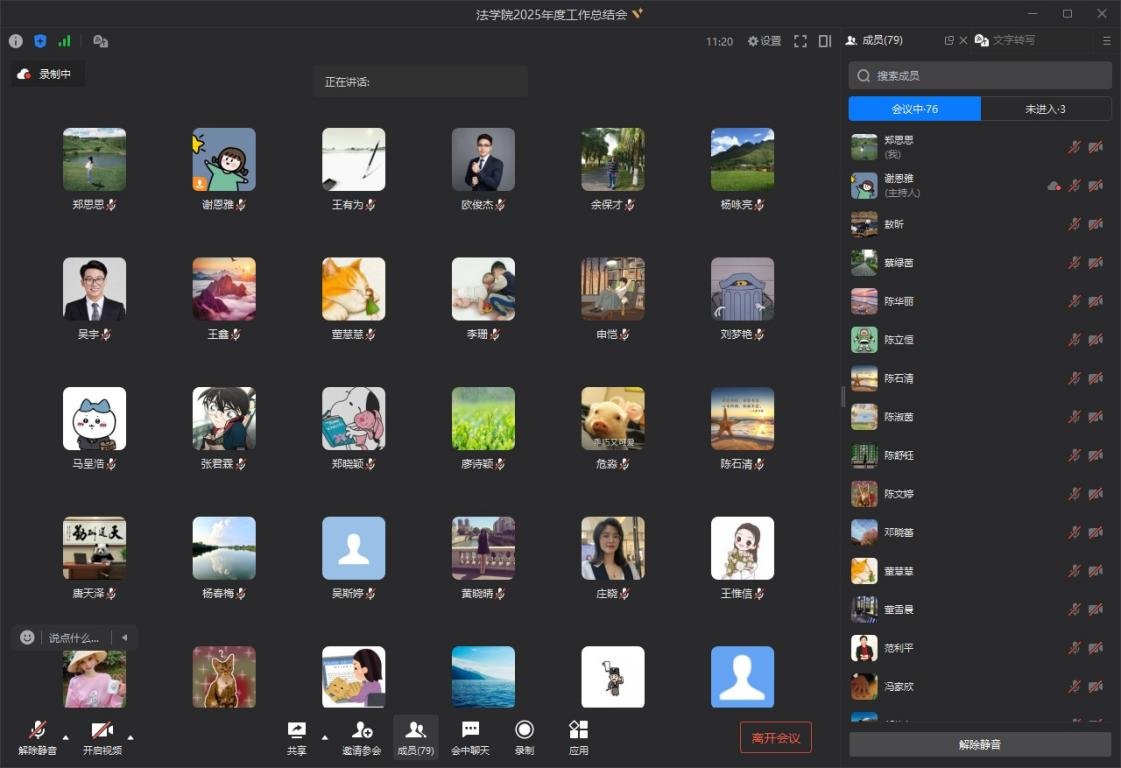Enter full screen mode via the top icon
The height and width of the screenshot is (768, 1121).
[800, 42]
